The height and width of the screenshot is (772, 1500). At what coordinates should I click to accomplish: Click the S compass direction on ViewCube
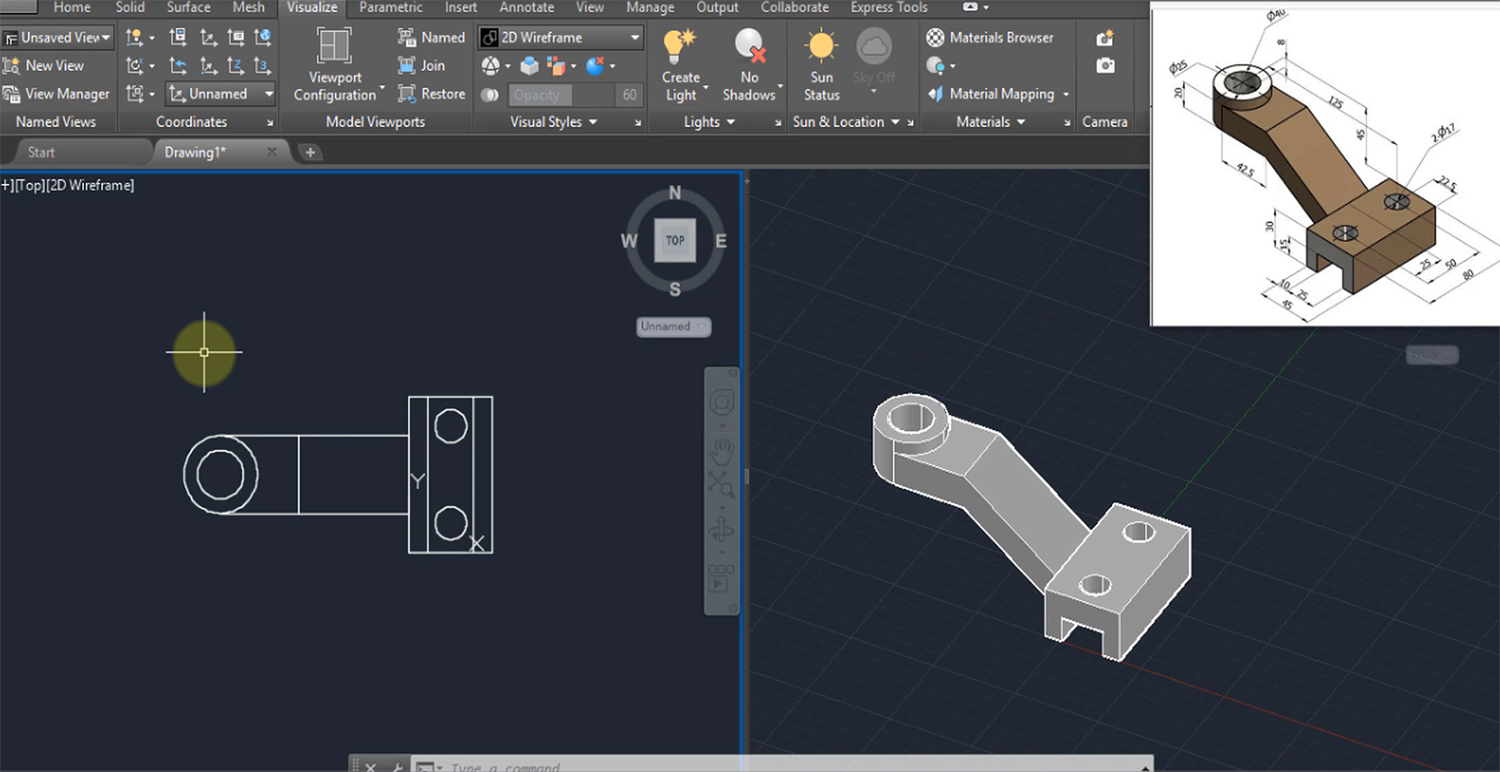pyautogui.click(x=675, y=289)
